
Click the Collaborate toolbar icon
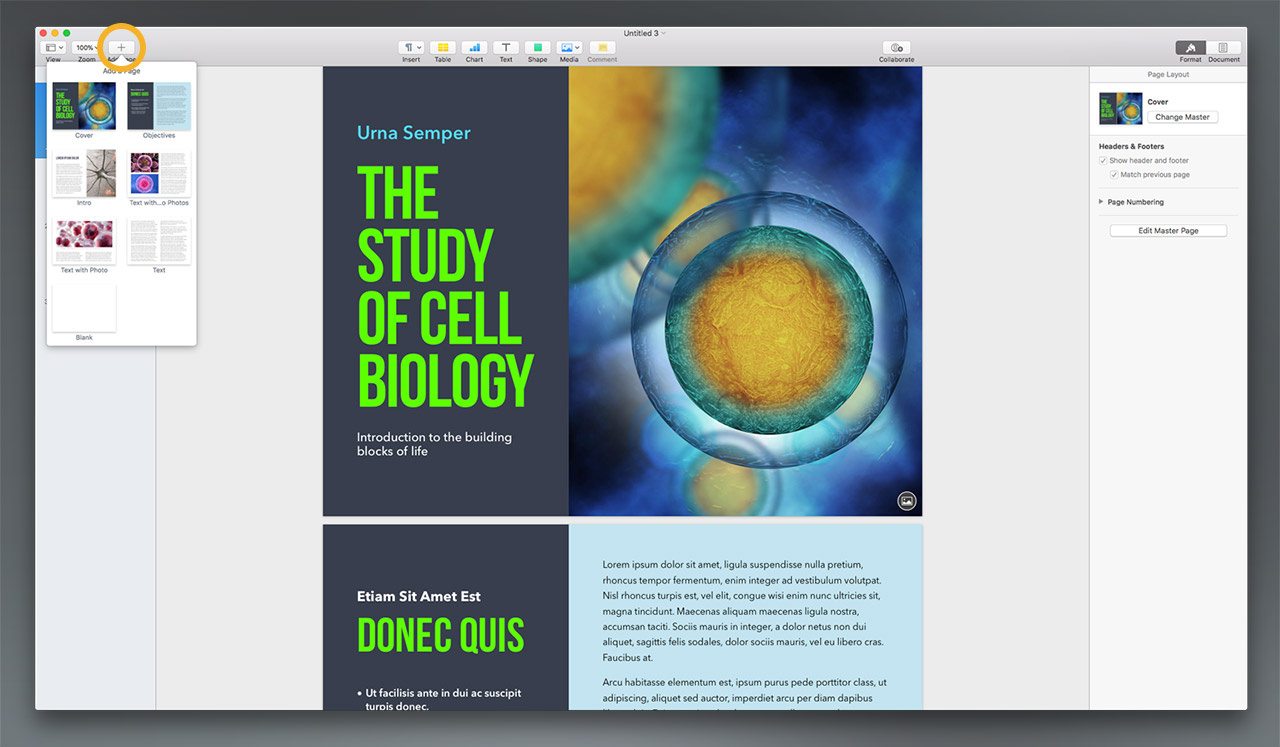click(896, 47)
